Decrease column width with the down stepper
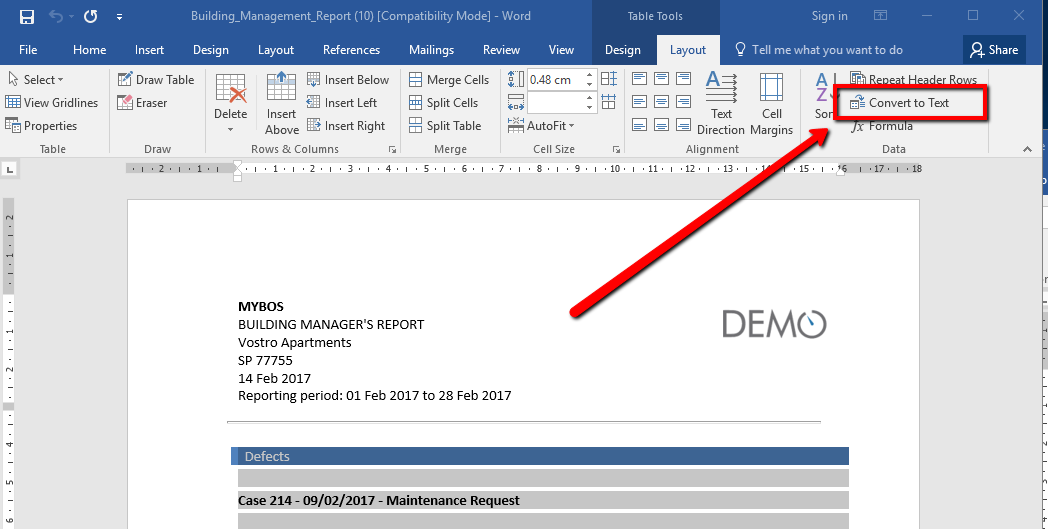This screenshot has width=1048, height=529. point(589,108)
